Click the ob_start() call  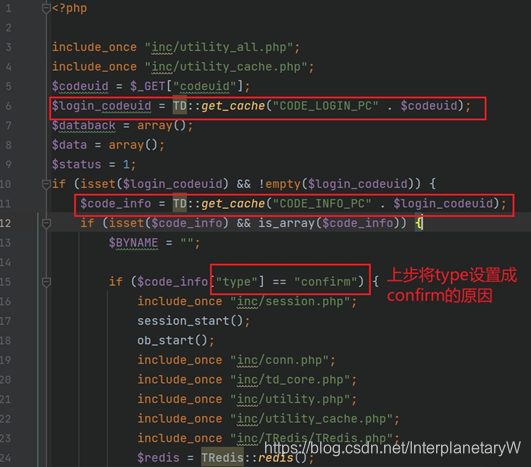[x=172, y=340]
